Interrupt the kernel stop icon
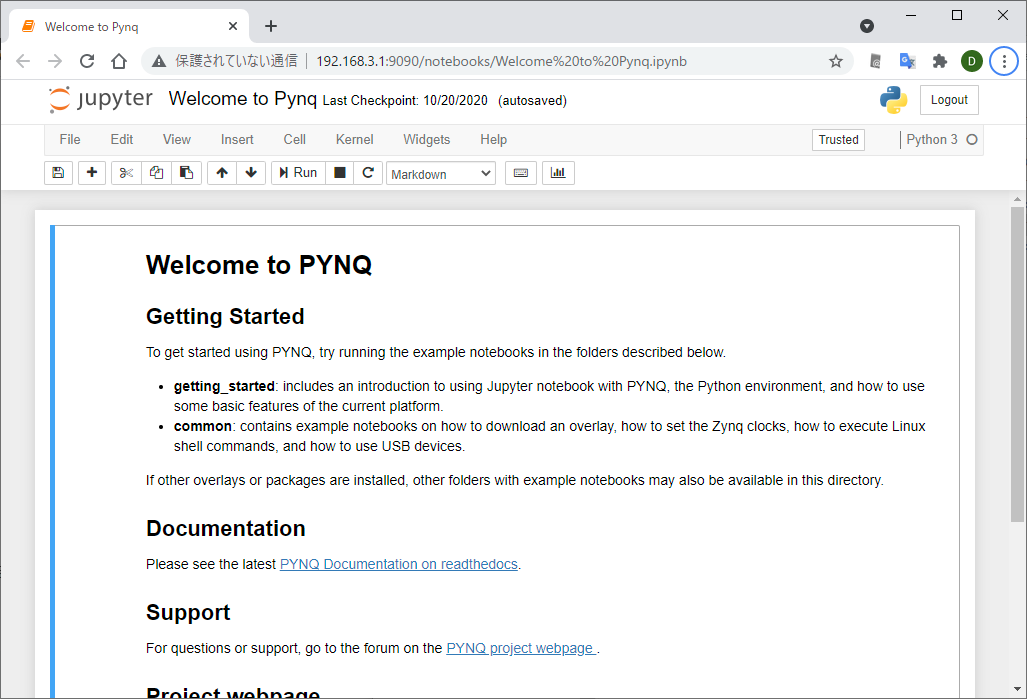 click(x=339, y=173)
